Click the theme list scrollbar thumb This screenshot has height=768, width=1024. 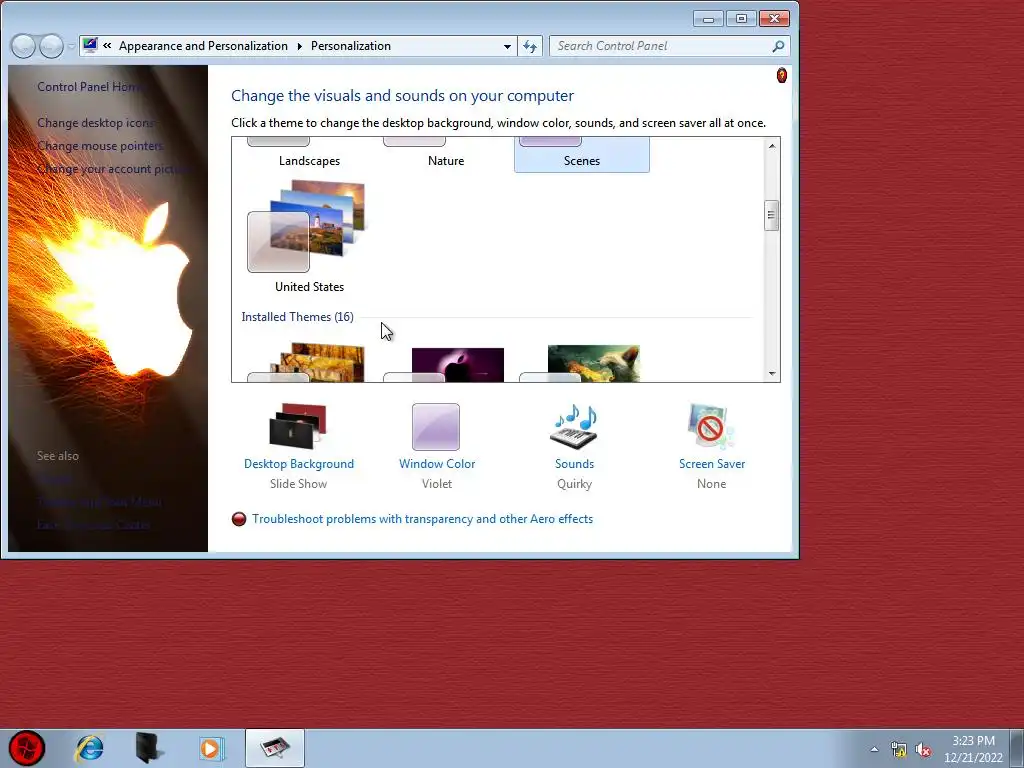click(x=771, y=215)
